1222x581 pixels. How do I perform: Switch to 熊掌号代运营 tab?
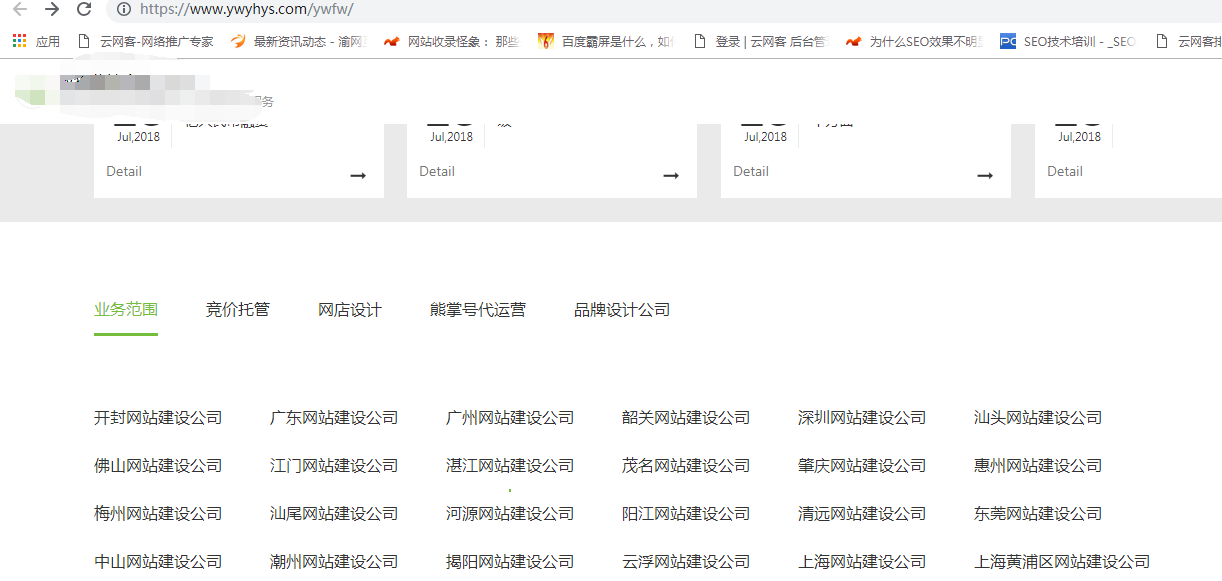[x=477, y=310]
